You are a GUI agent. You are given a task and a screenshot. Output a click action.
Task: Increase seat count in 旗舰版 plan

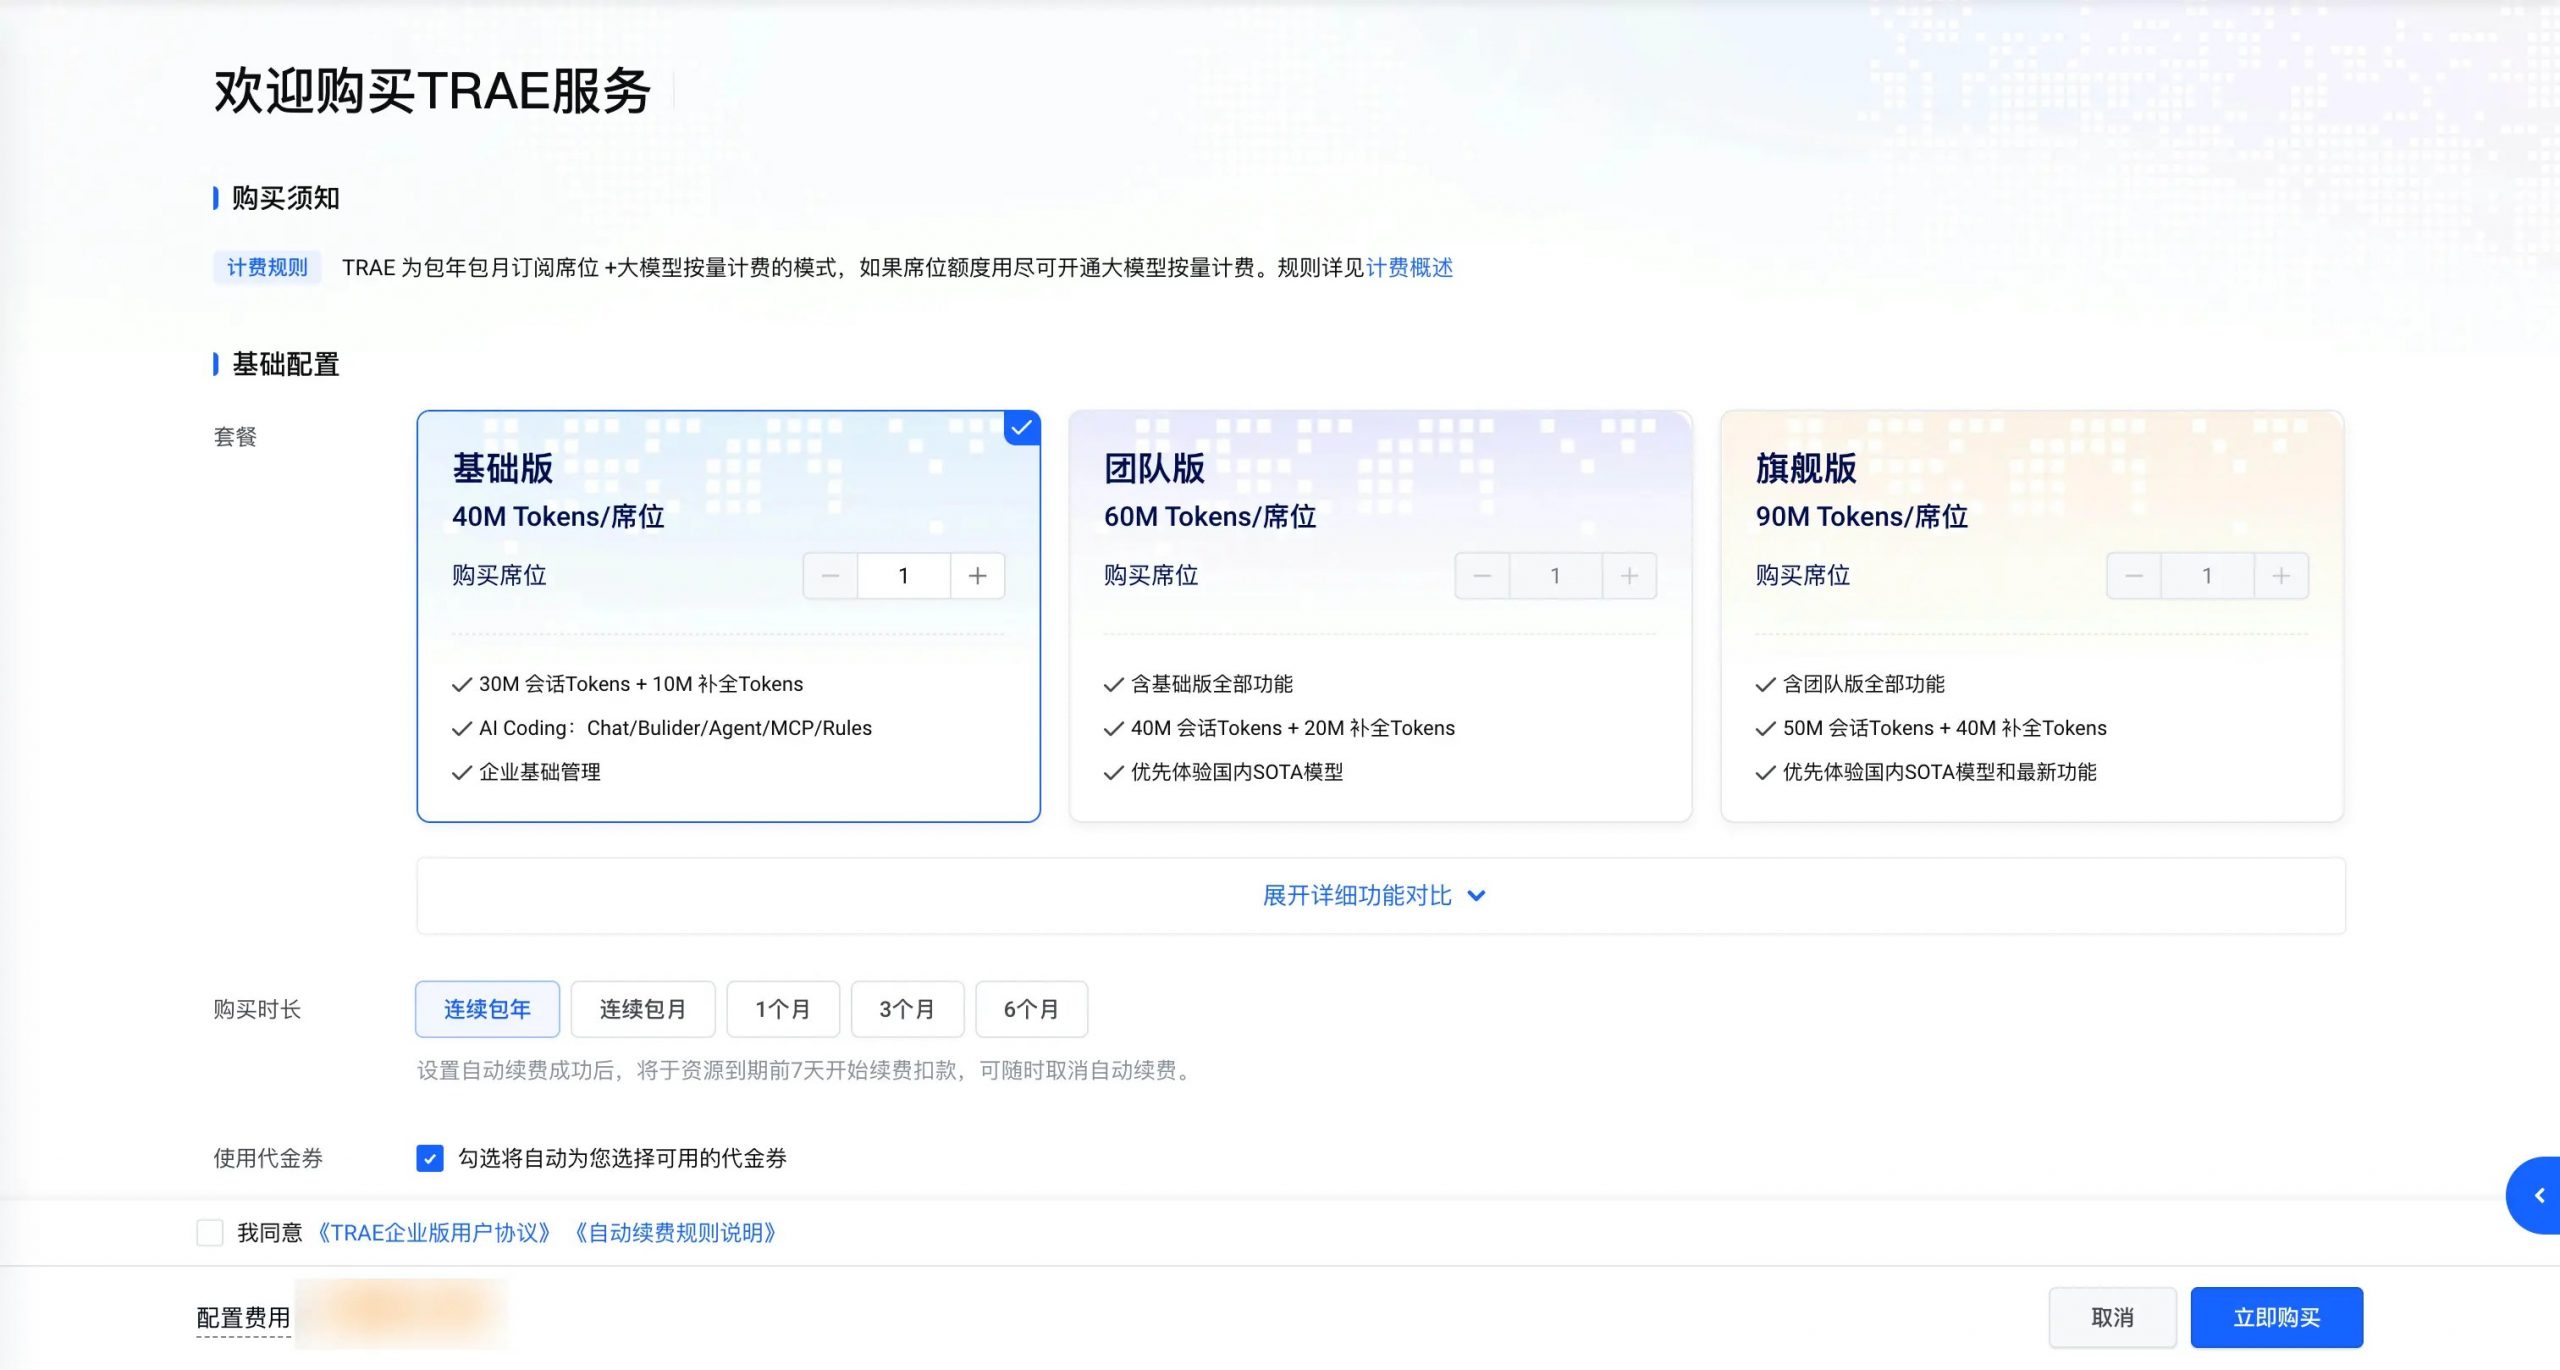click(2281, 576)
